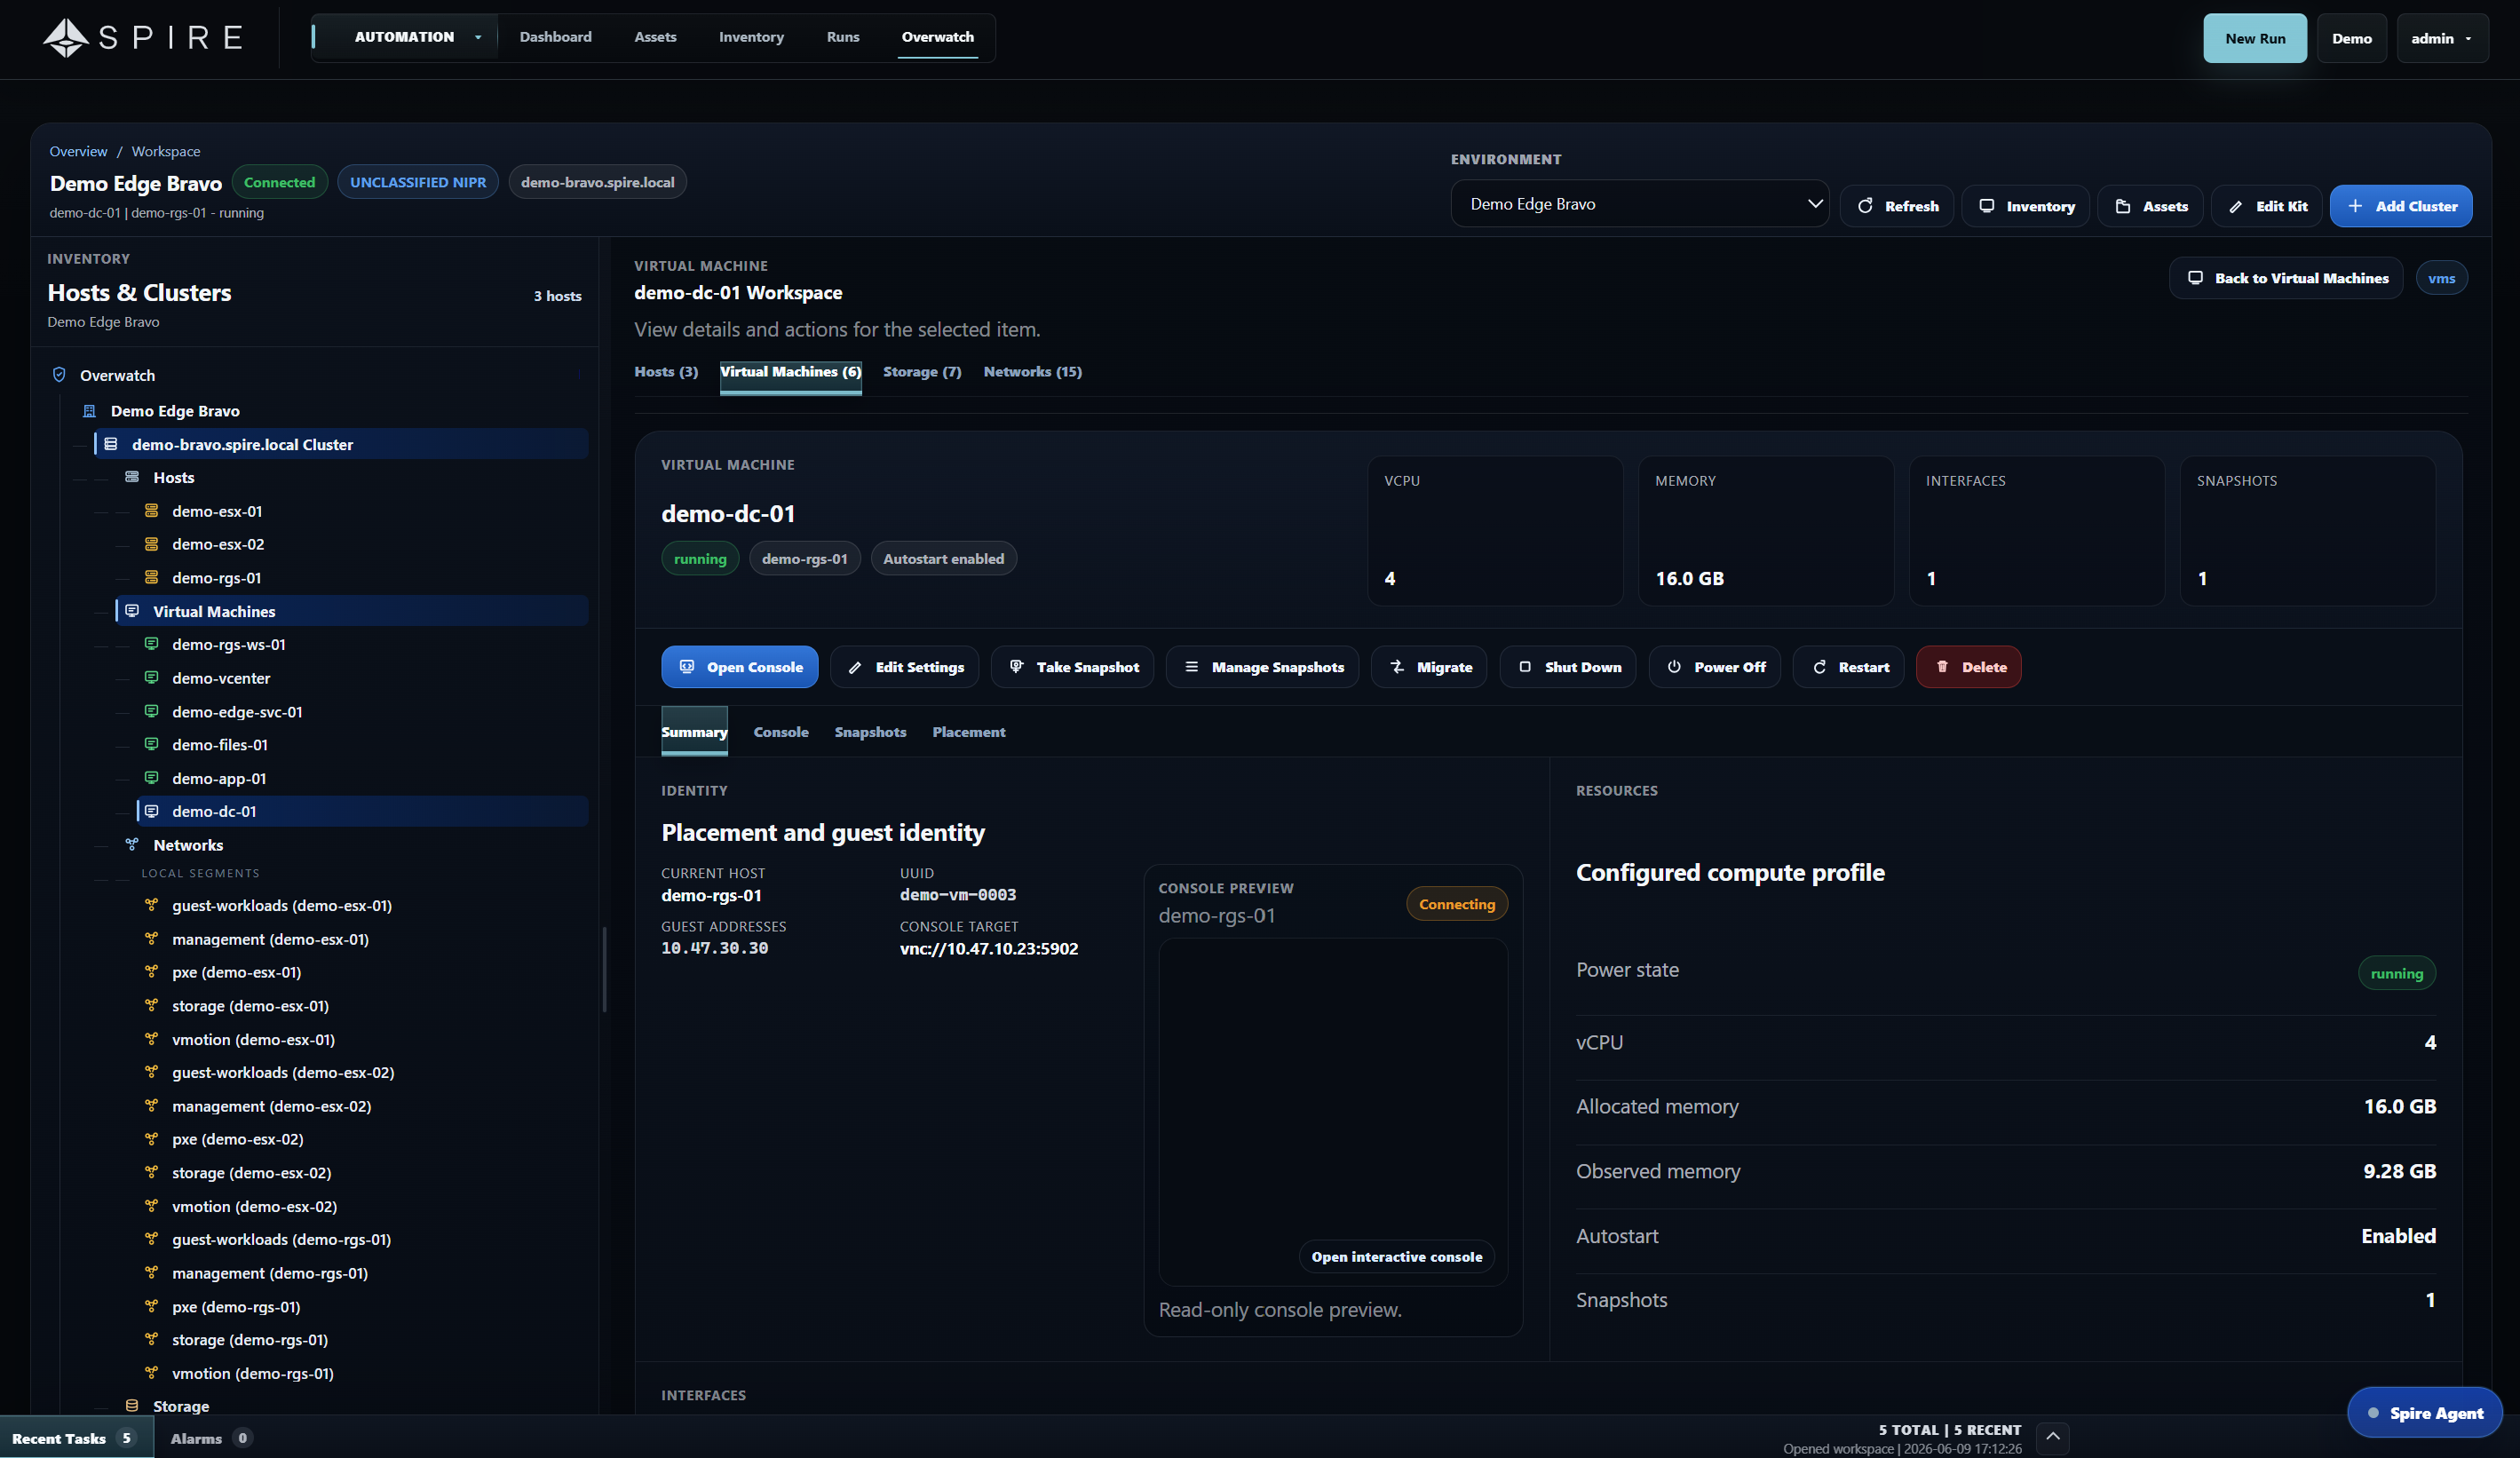Open the Spire Agent chat
The width and height of the screenshot is (2520, 1458).
pyautogui.click(x=2425, y=1413)
